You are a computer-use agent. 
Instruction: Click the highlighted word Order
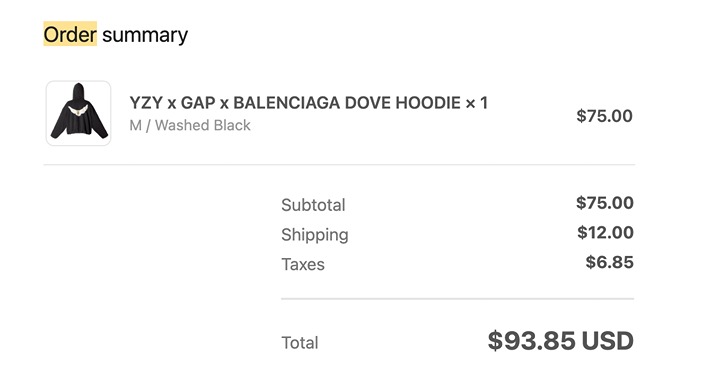point(70,34)
